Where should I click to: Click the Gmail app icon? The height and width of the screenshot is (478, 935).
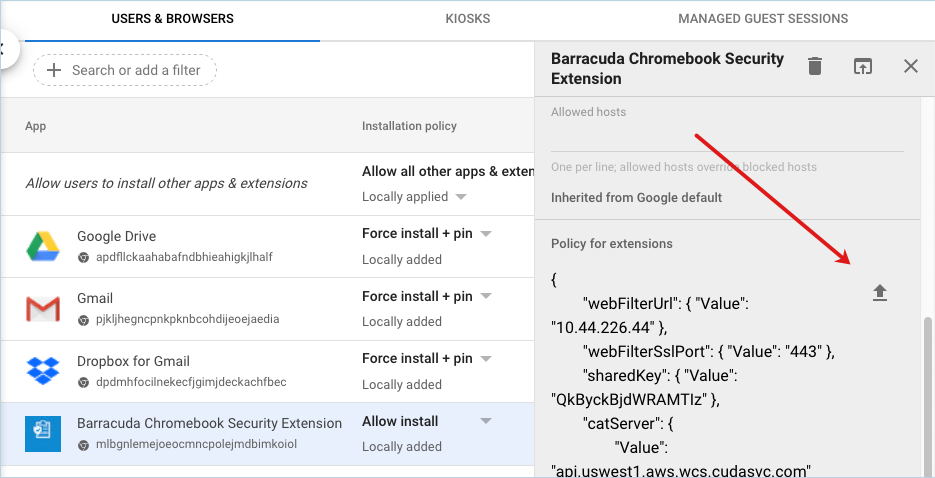(43, 309)
